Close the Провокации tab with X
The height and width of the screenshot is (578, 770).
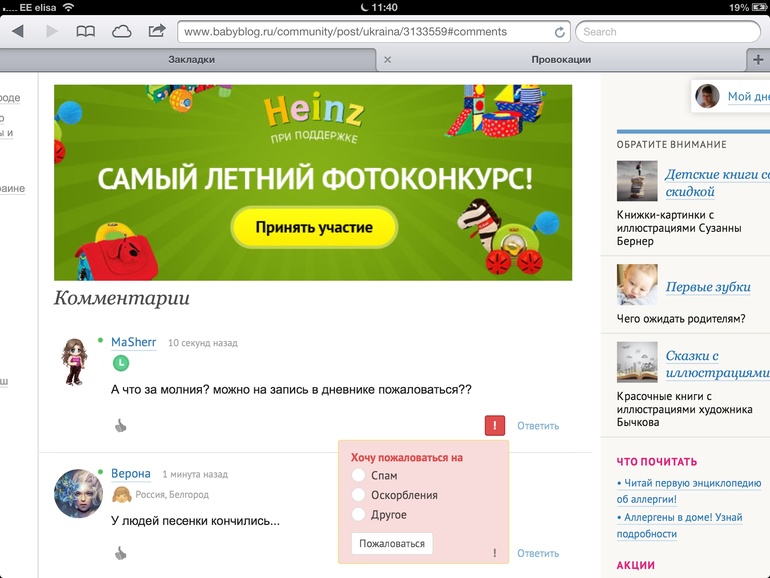tap(387, 59)
